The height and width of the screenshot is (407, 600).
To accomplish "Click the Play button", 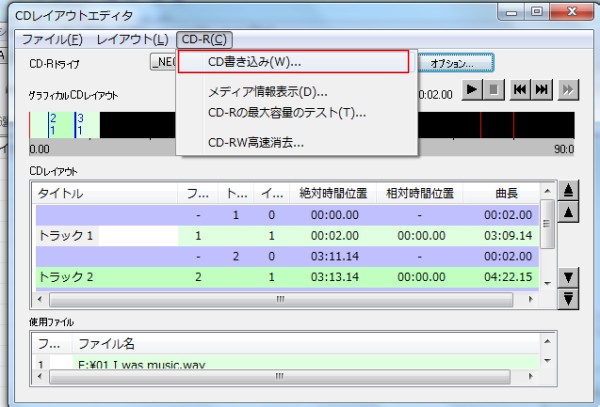I will [471, 91].
